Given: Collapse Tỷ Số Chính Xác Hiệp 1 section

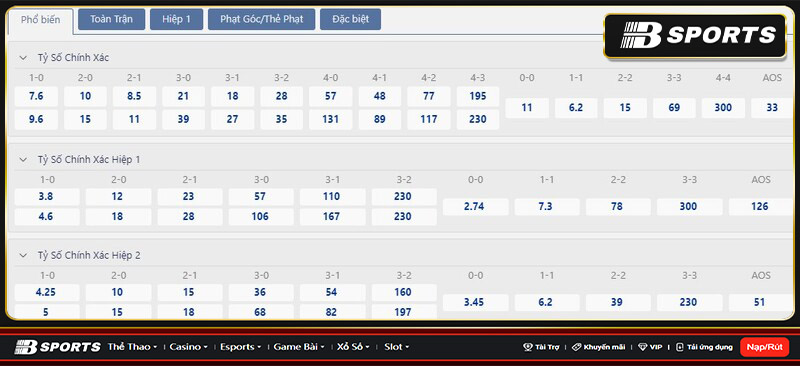Looking at the screenshot, I should click(23, 160).
